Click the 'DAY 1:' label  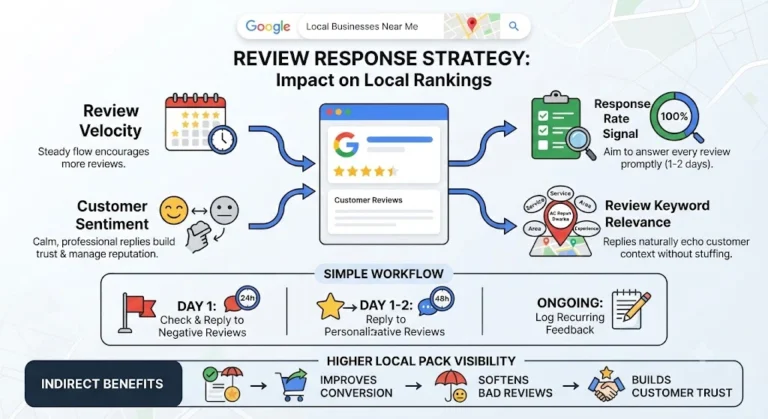tap(196, 306)
